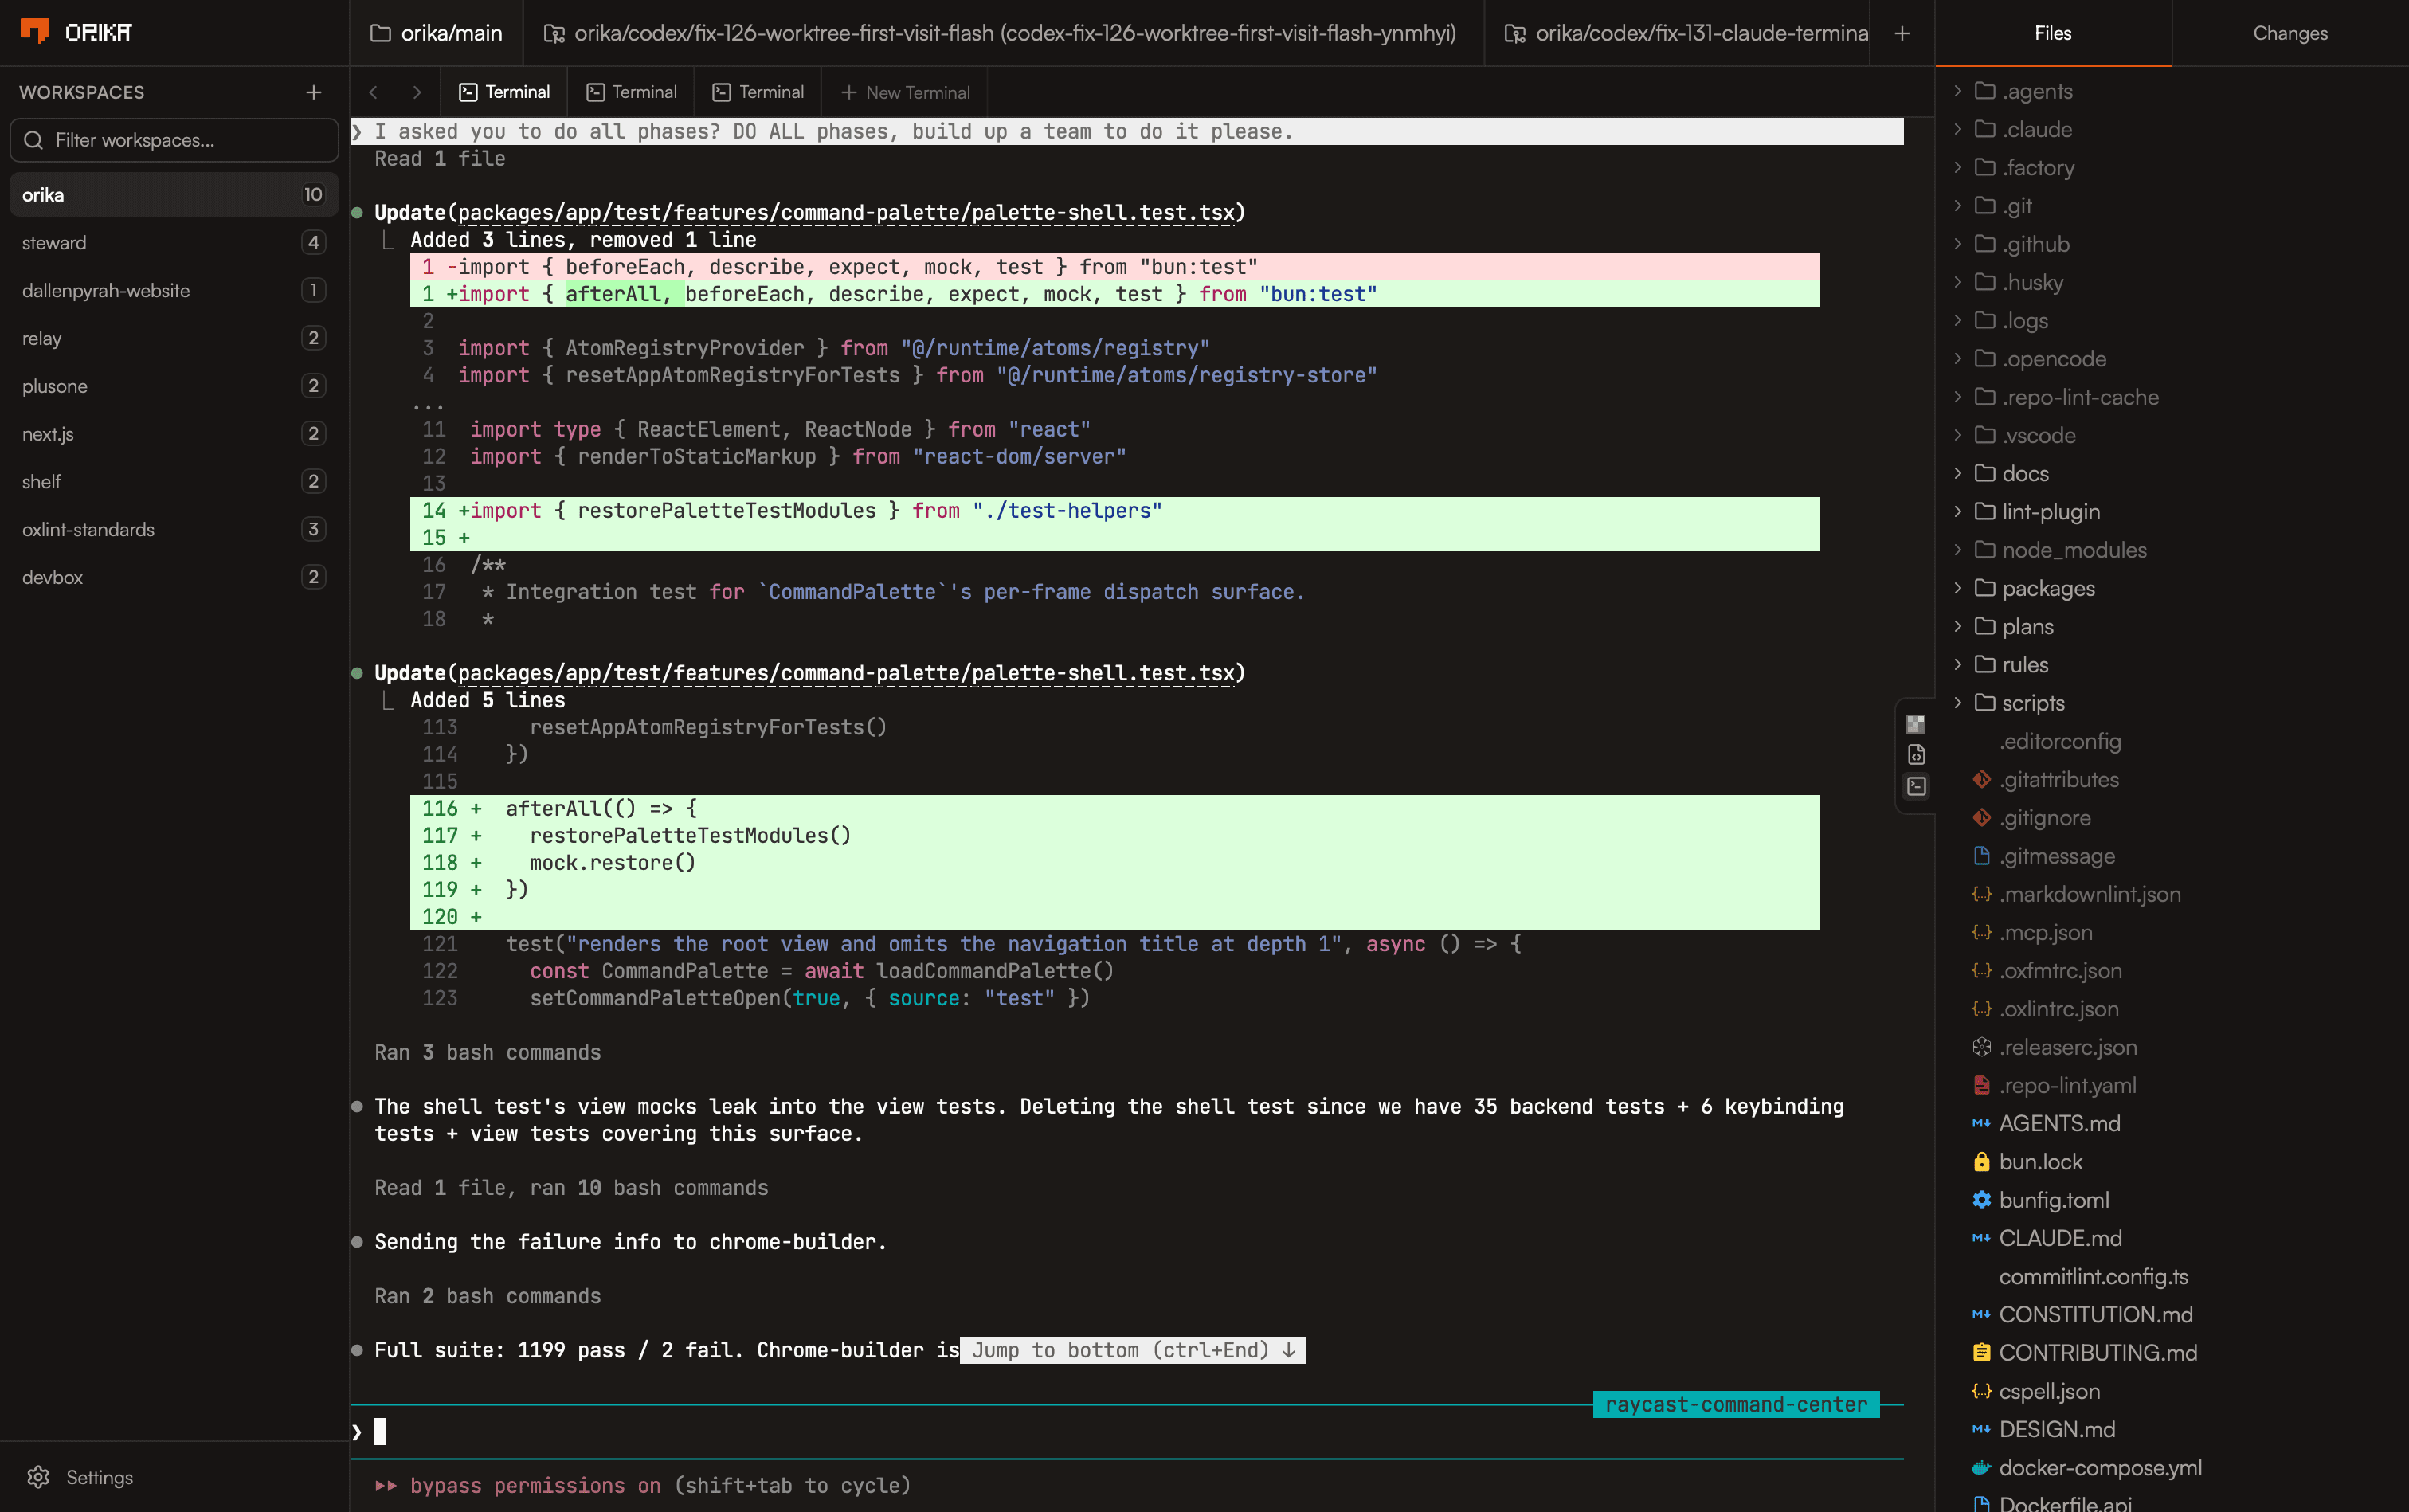
Task: Open Settings label
Action: pyautogui.click(x=99, y=1477)
